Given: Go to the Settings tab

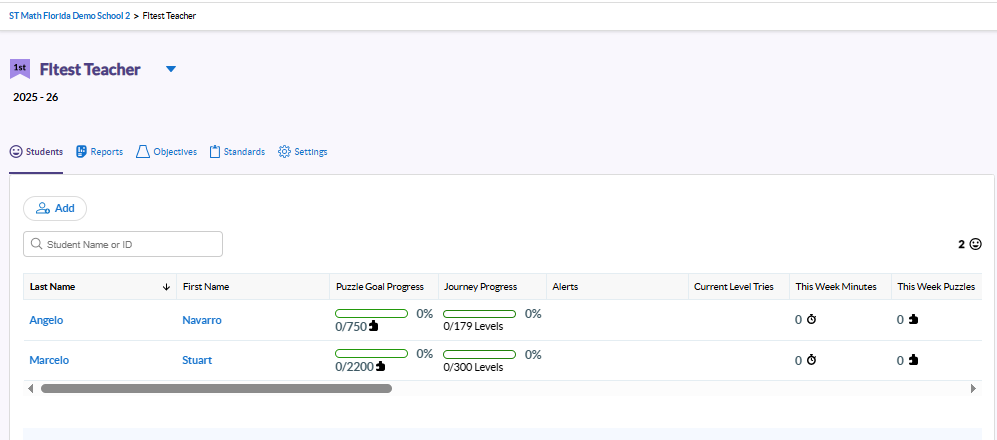Looking at the screenshot, I should coord(303,152).
